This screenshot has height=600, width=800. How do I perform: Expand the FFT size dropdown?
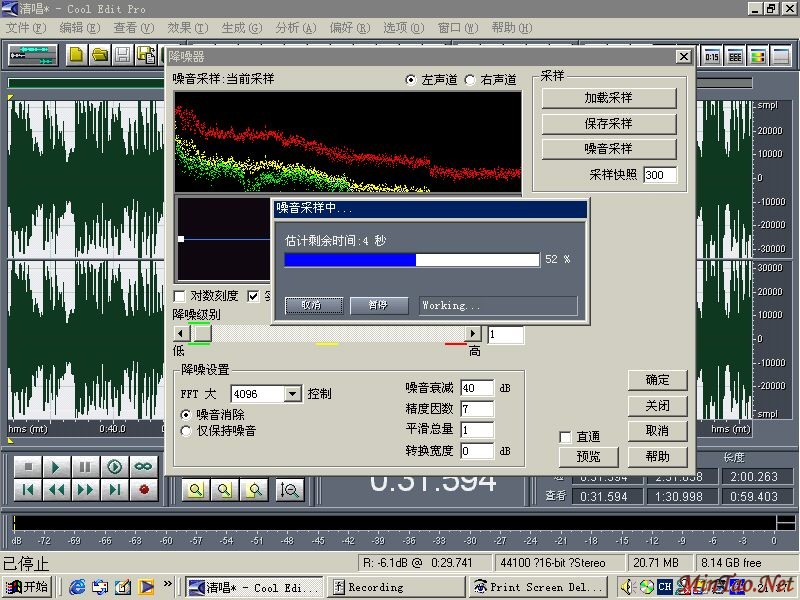(x=292, y=394)
